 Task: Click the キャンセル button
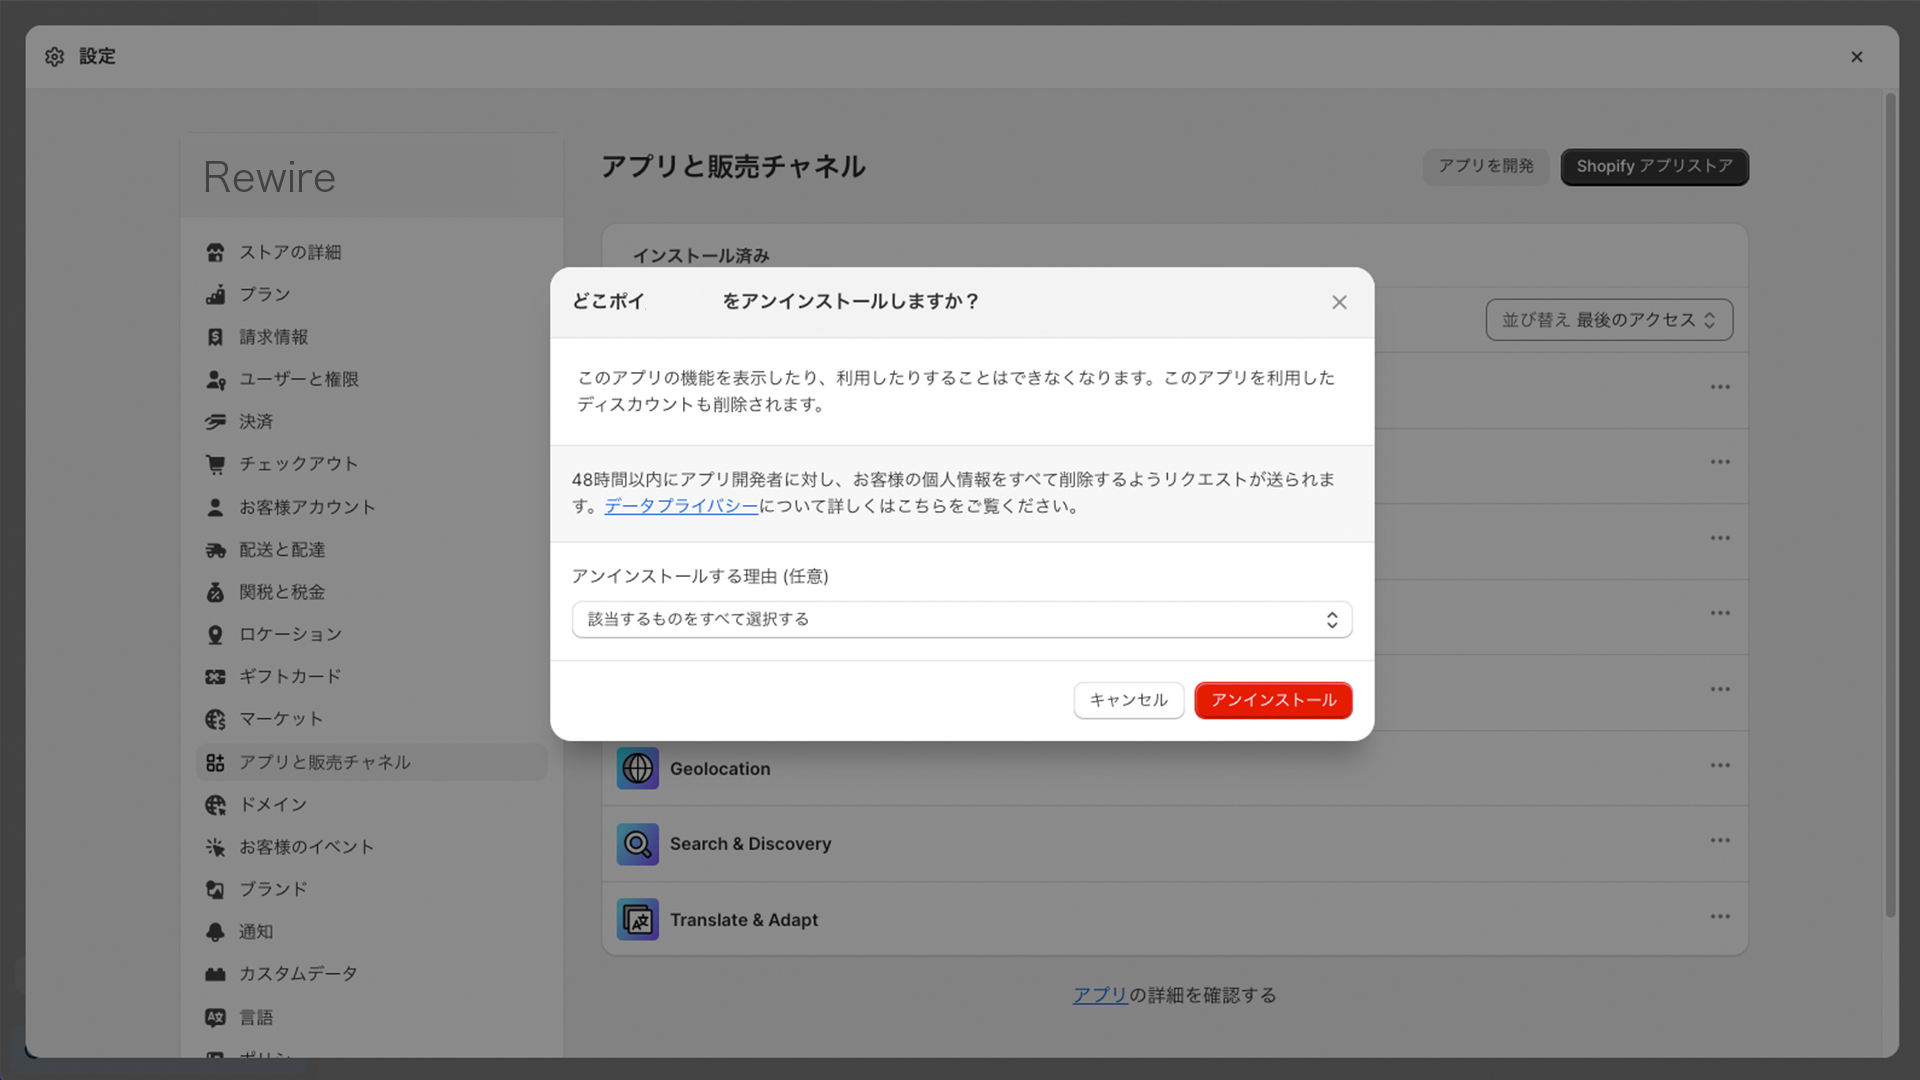click(x=1128, y=700)
